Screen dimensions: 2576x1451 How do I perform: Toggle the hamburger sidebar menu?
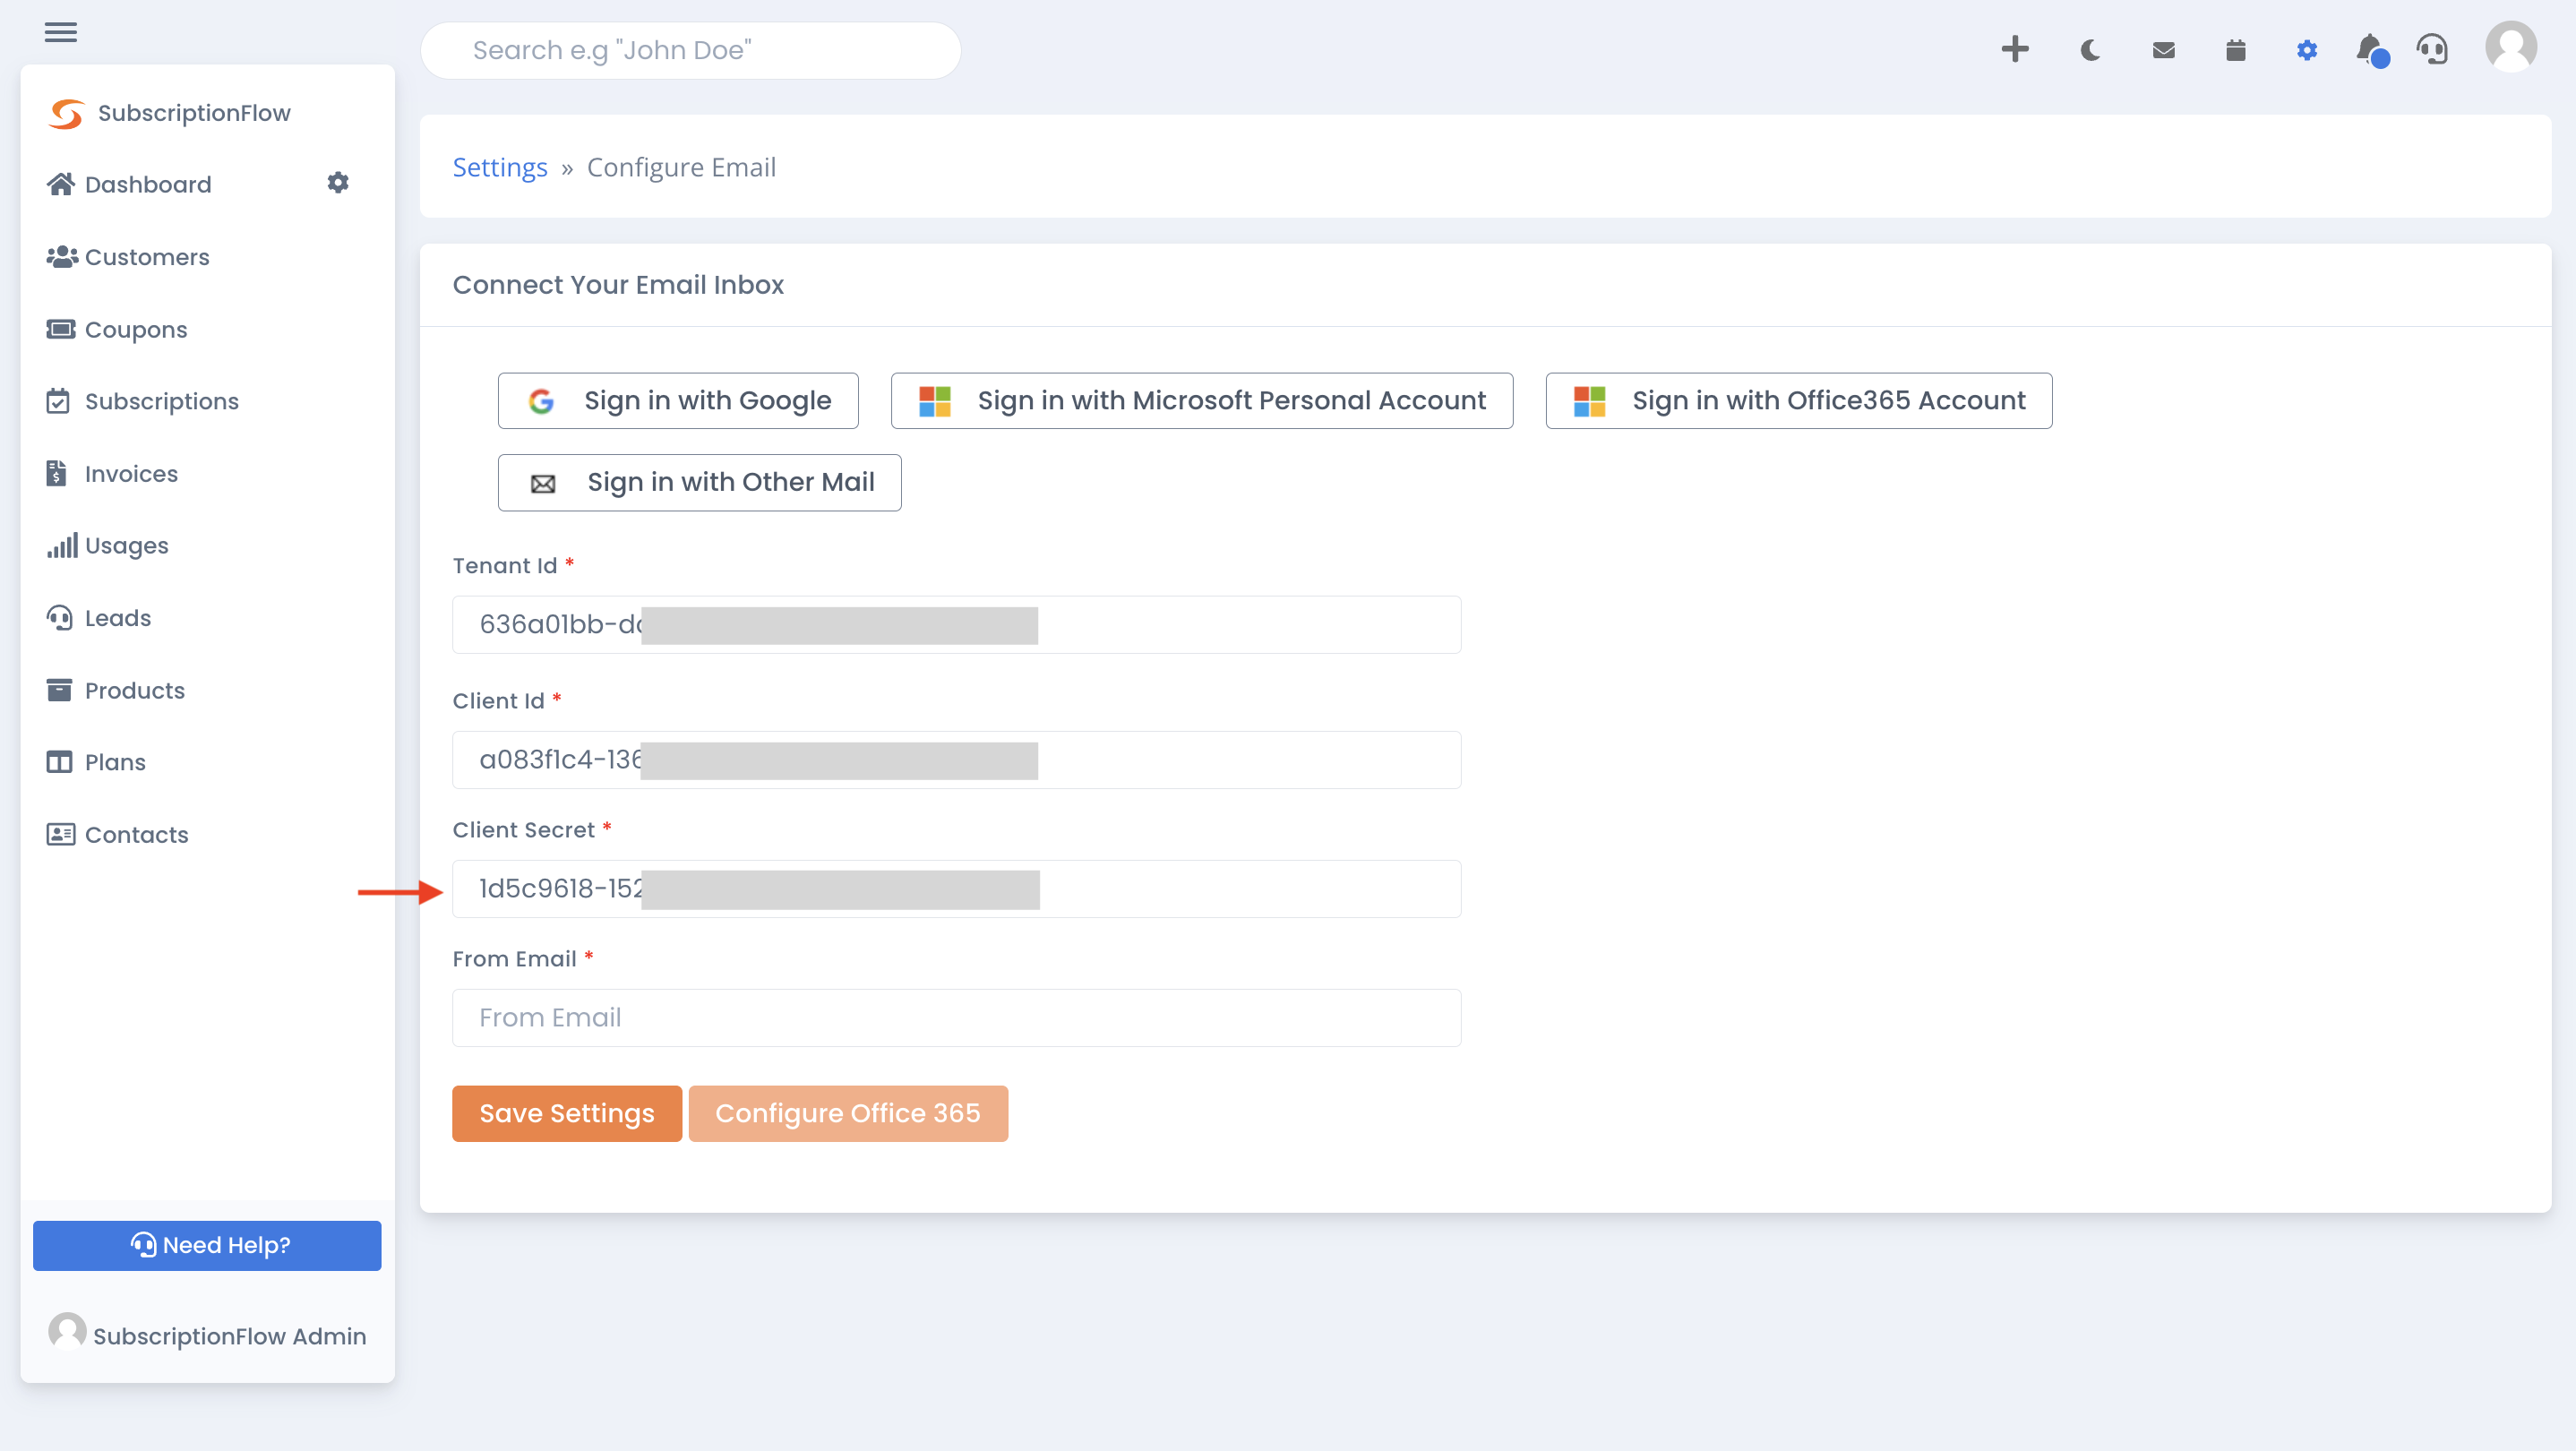click(x=60, y=32)
